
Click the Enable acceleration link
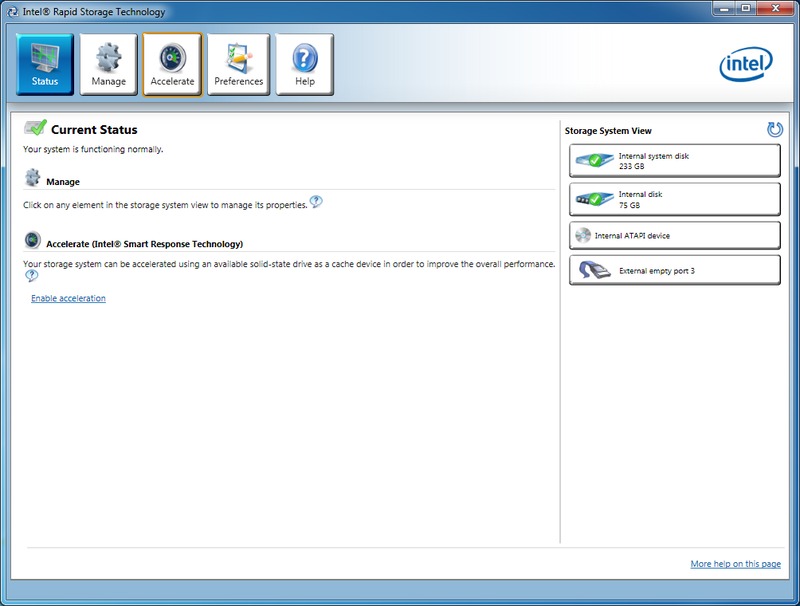[68, 299]
